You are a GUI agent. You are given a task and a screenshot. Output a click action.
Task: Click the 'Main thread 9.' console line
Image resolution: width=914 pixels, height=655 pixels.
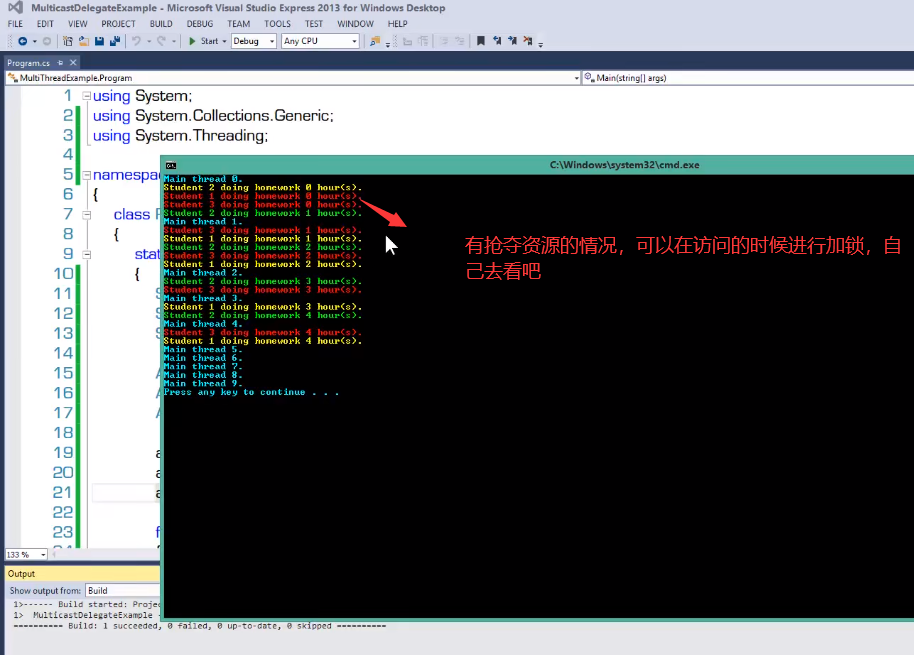click(203, 383)
